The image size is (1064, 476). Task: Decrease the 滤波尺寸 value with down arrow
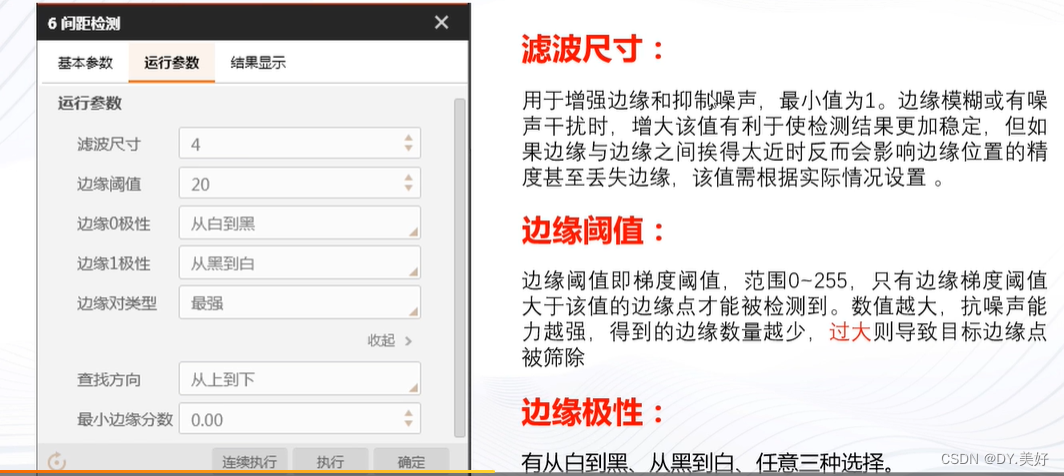click(x=408, y=149)
